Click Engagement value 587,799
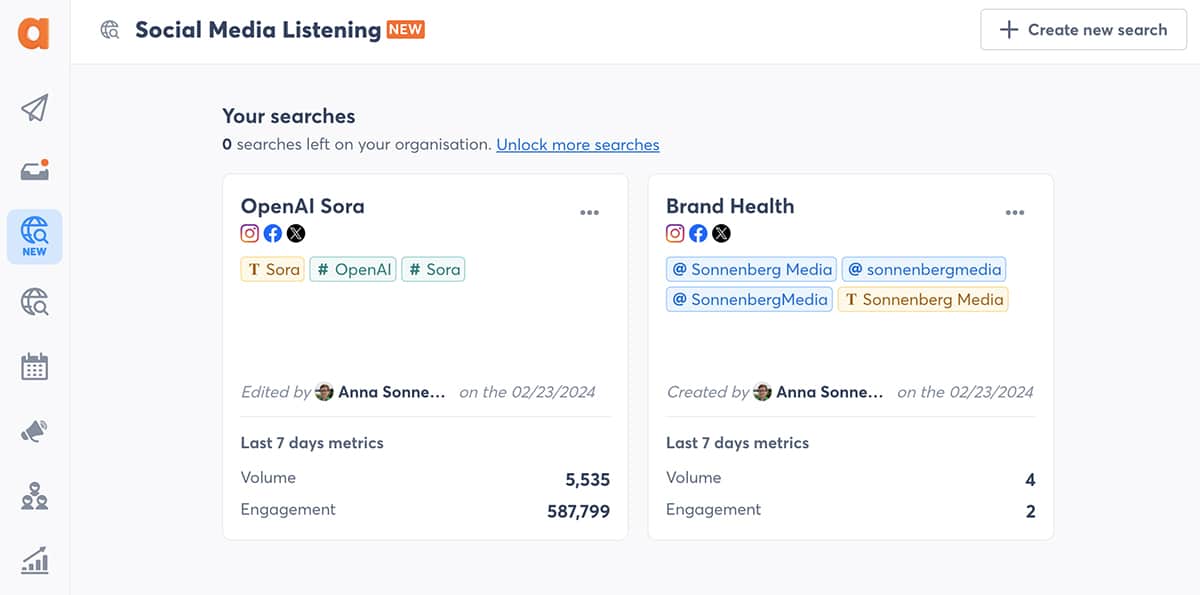Viewport: 1200px width, 595px height. (x=579, y=512)
